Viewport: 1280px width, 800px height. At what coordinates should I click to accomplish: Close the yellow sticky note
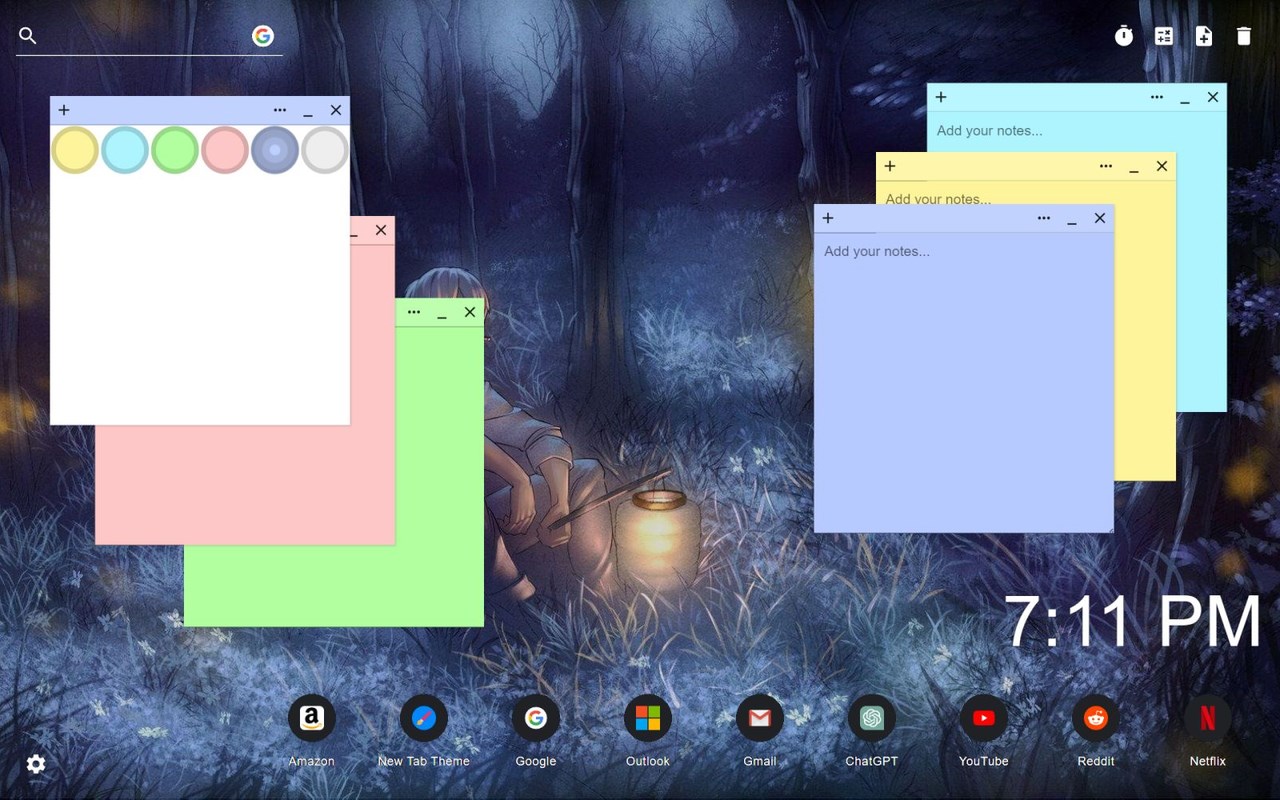pyautogui.click(x=1162, y=166)
